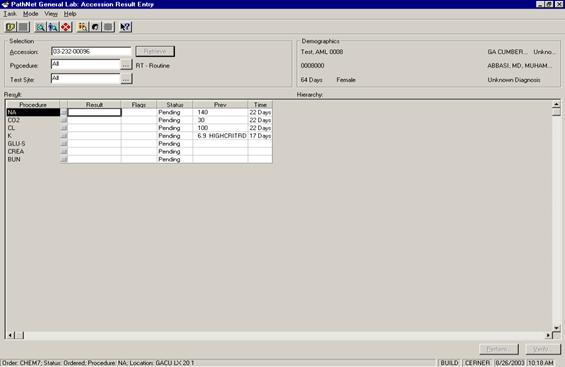The height and width of the screenshot is (367, 565).
Task: Select the CO2 procedure row
Action: pyautogui.click(x=33, y=120)
